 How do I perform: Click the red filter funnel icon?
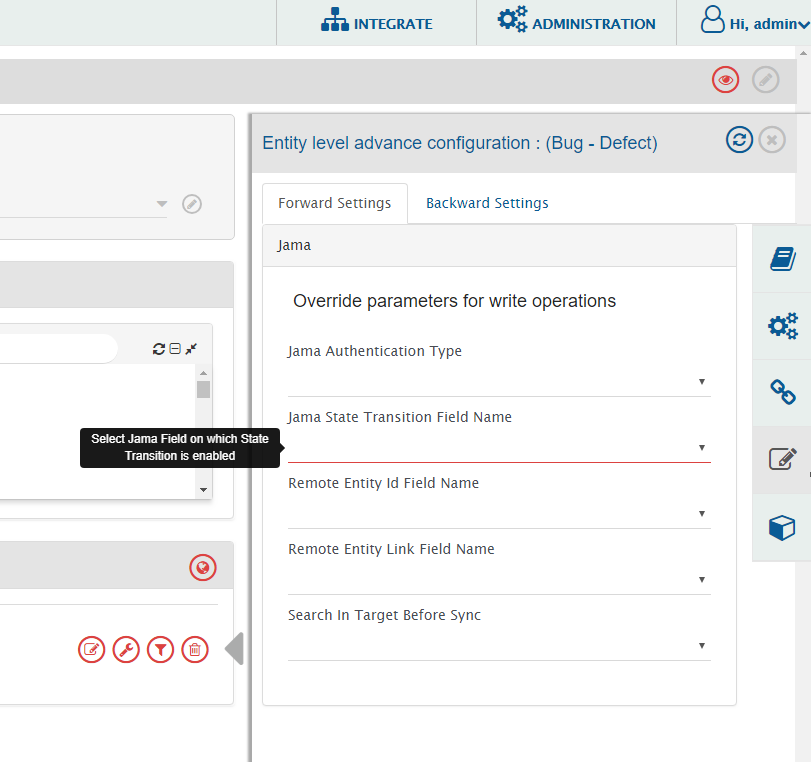click(160, 650)
